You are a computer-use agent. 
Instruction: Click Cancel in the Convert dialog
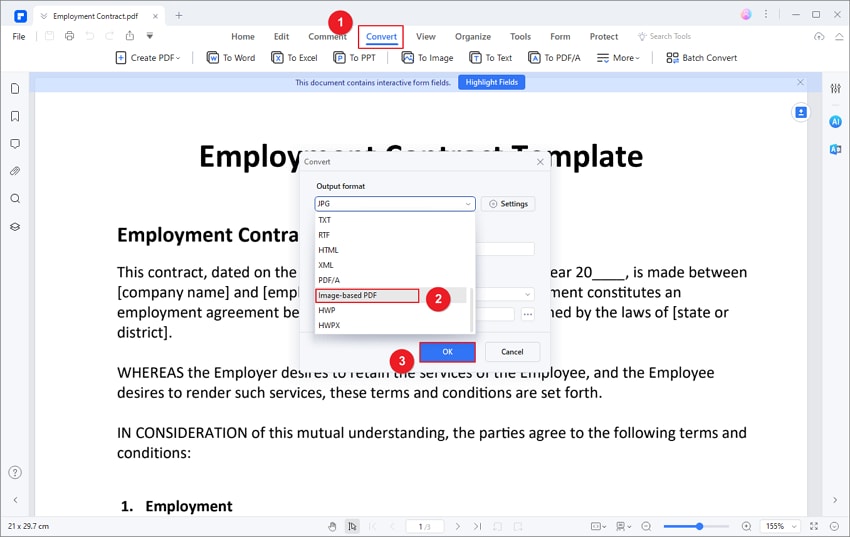[512, 352]
